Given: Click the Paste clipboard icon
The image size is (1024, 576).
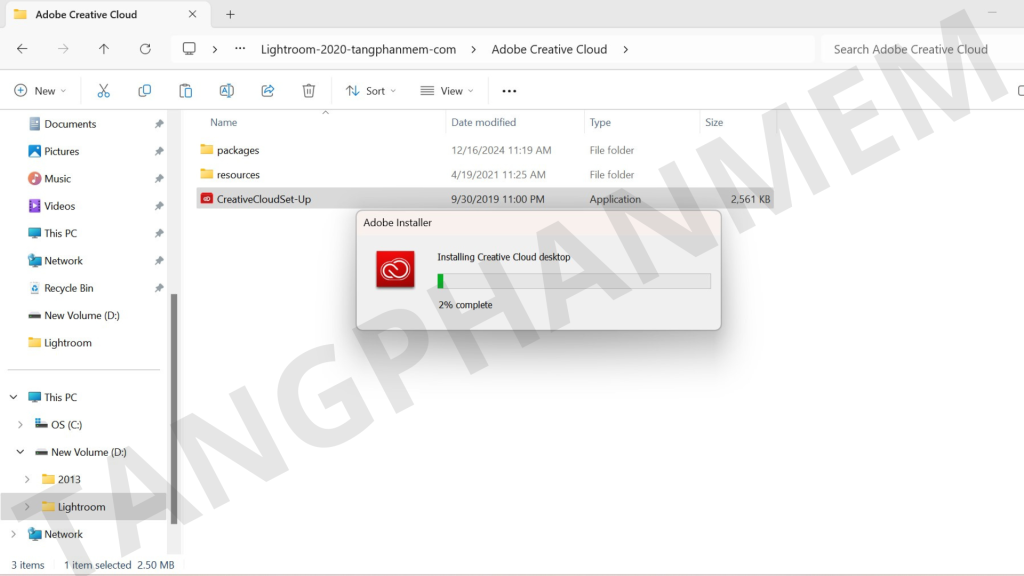Looking at the screenshot, I should (185, 91).
